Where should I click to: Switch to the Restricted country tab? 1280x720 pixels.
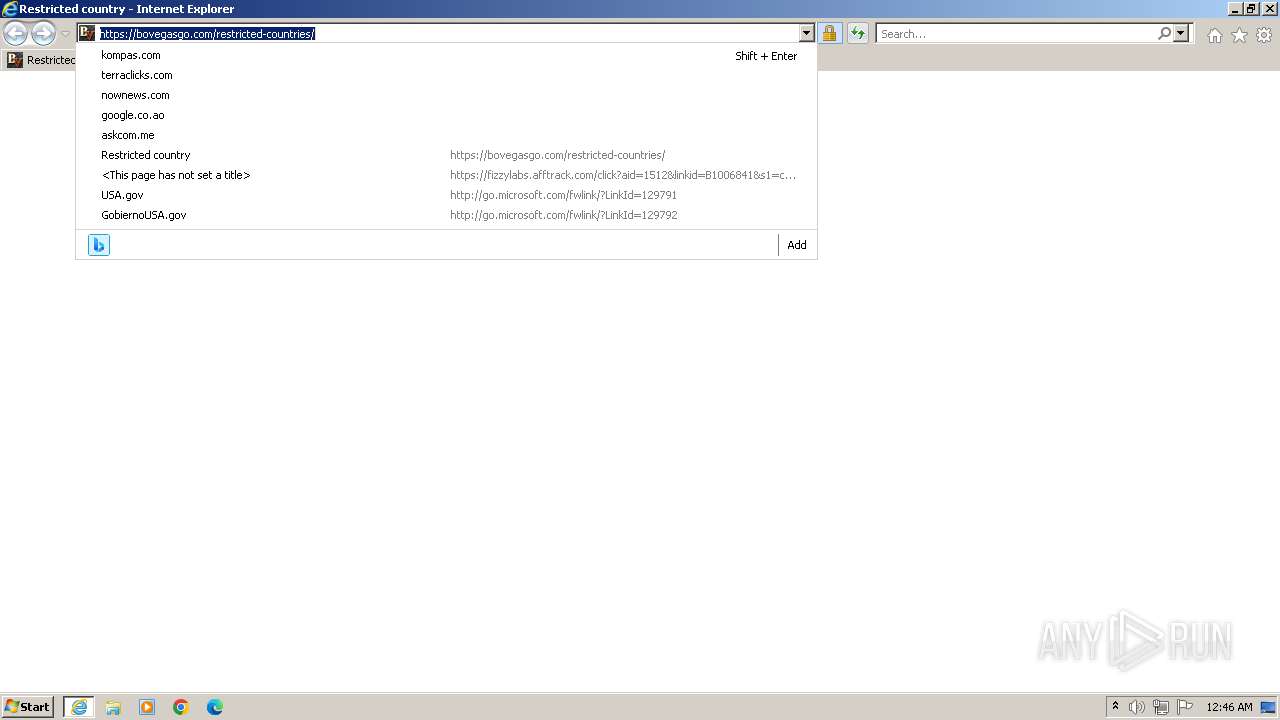point(40,60)
